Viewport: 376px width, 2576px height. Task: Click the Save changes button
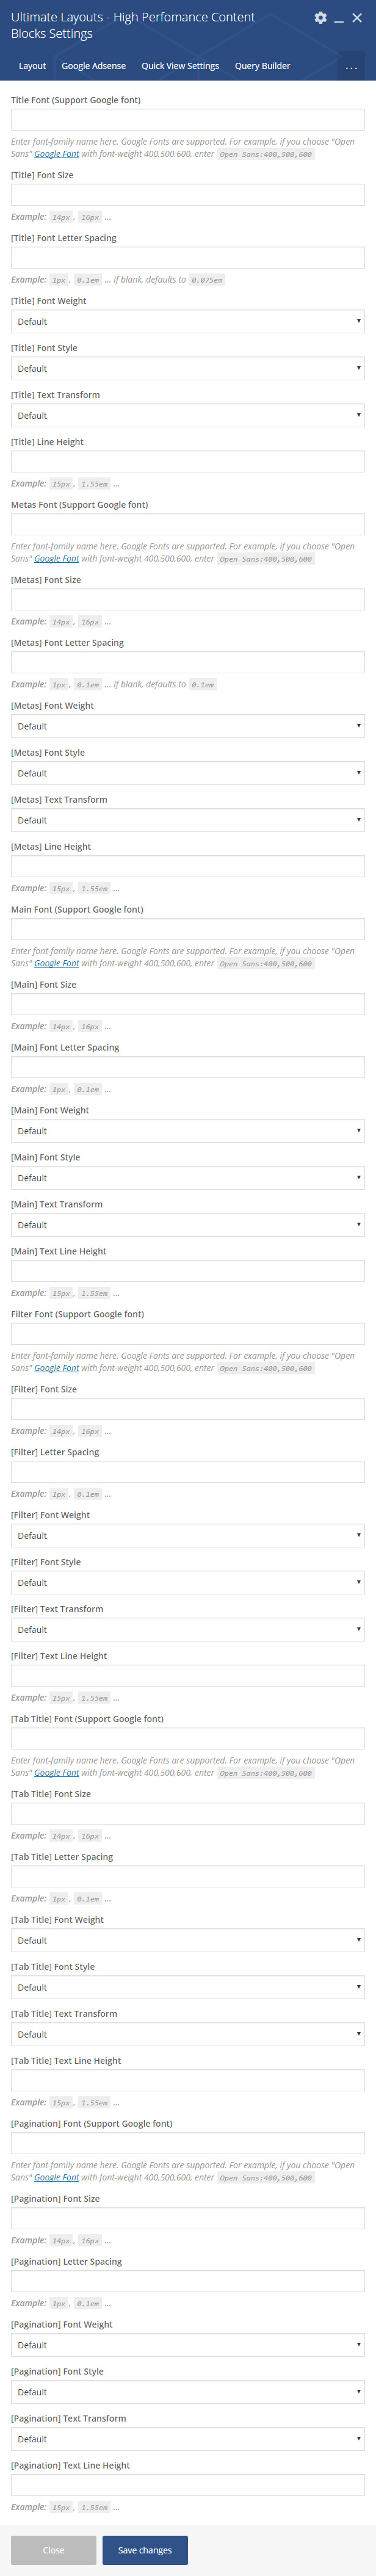click(145, 2549)
